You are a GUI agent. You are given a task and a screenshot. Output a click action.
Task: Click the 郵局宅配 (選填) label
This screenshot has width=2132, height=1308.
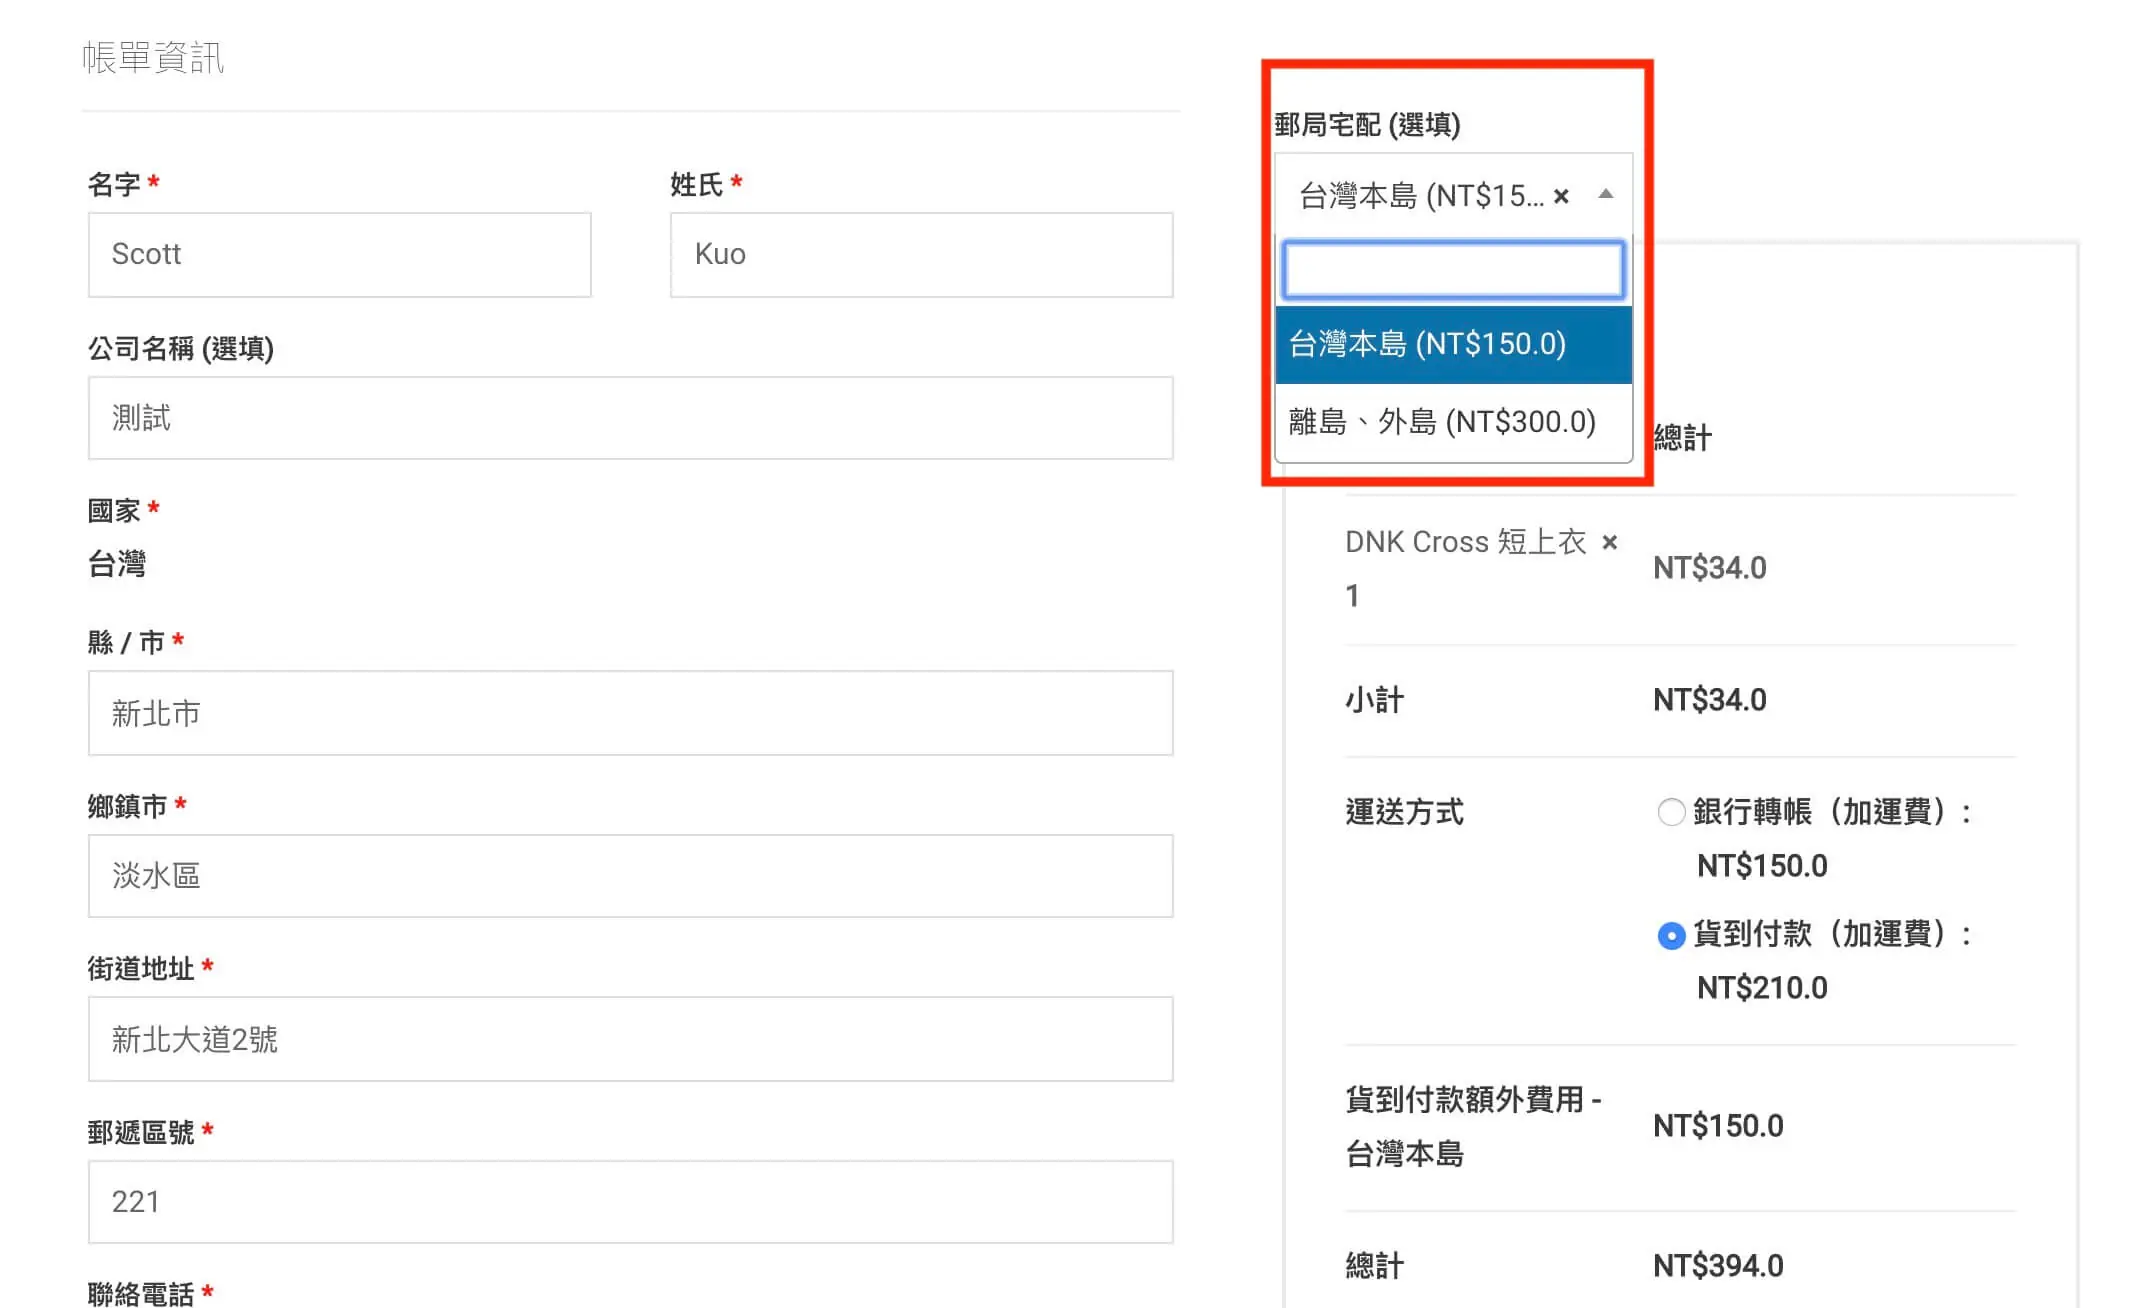(x=1367, y=125)
